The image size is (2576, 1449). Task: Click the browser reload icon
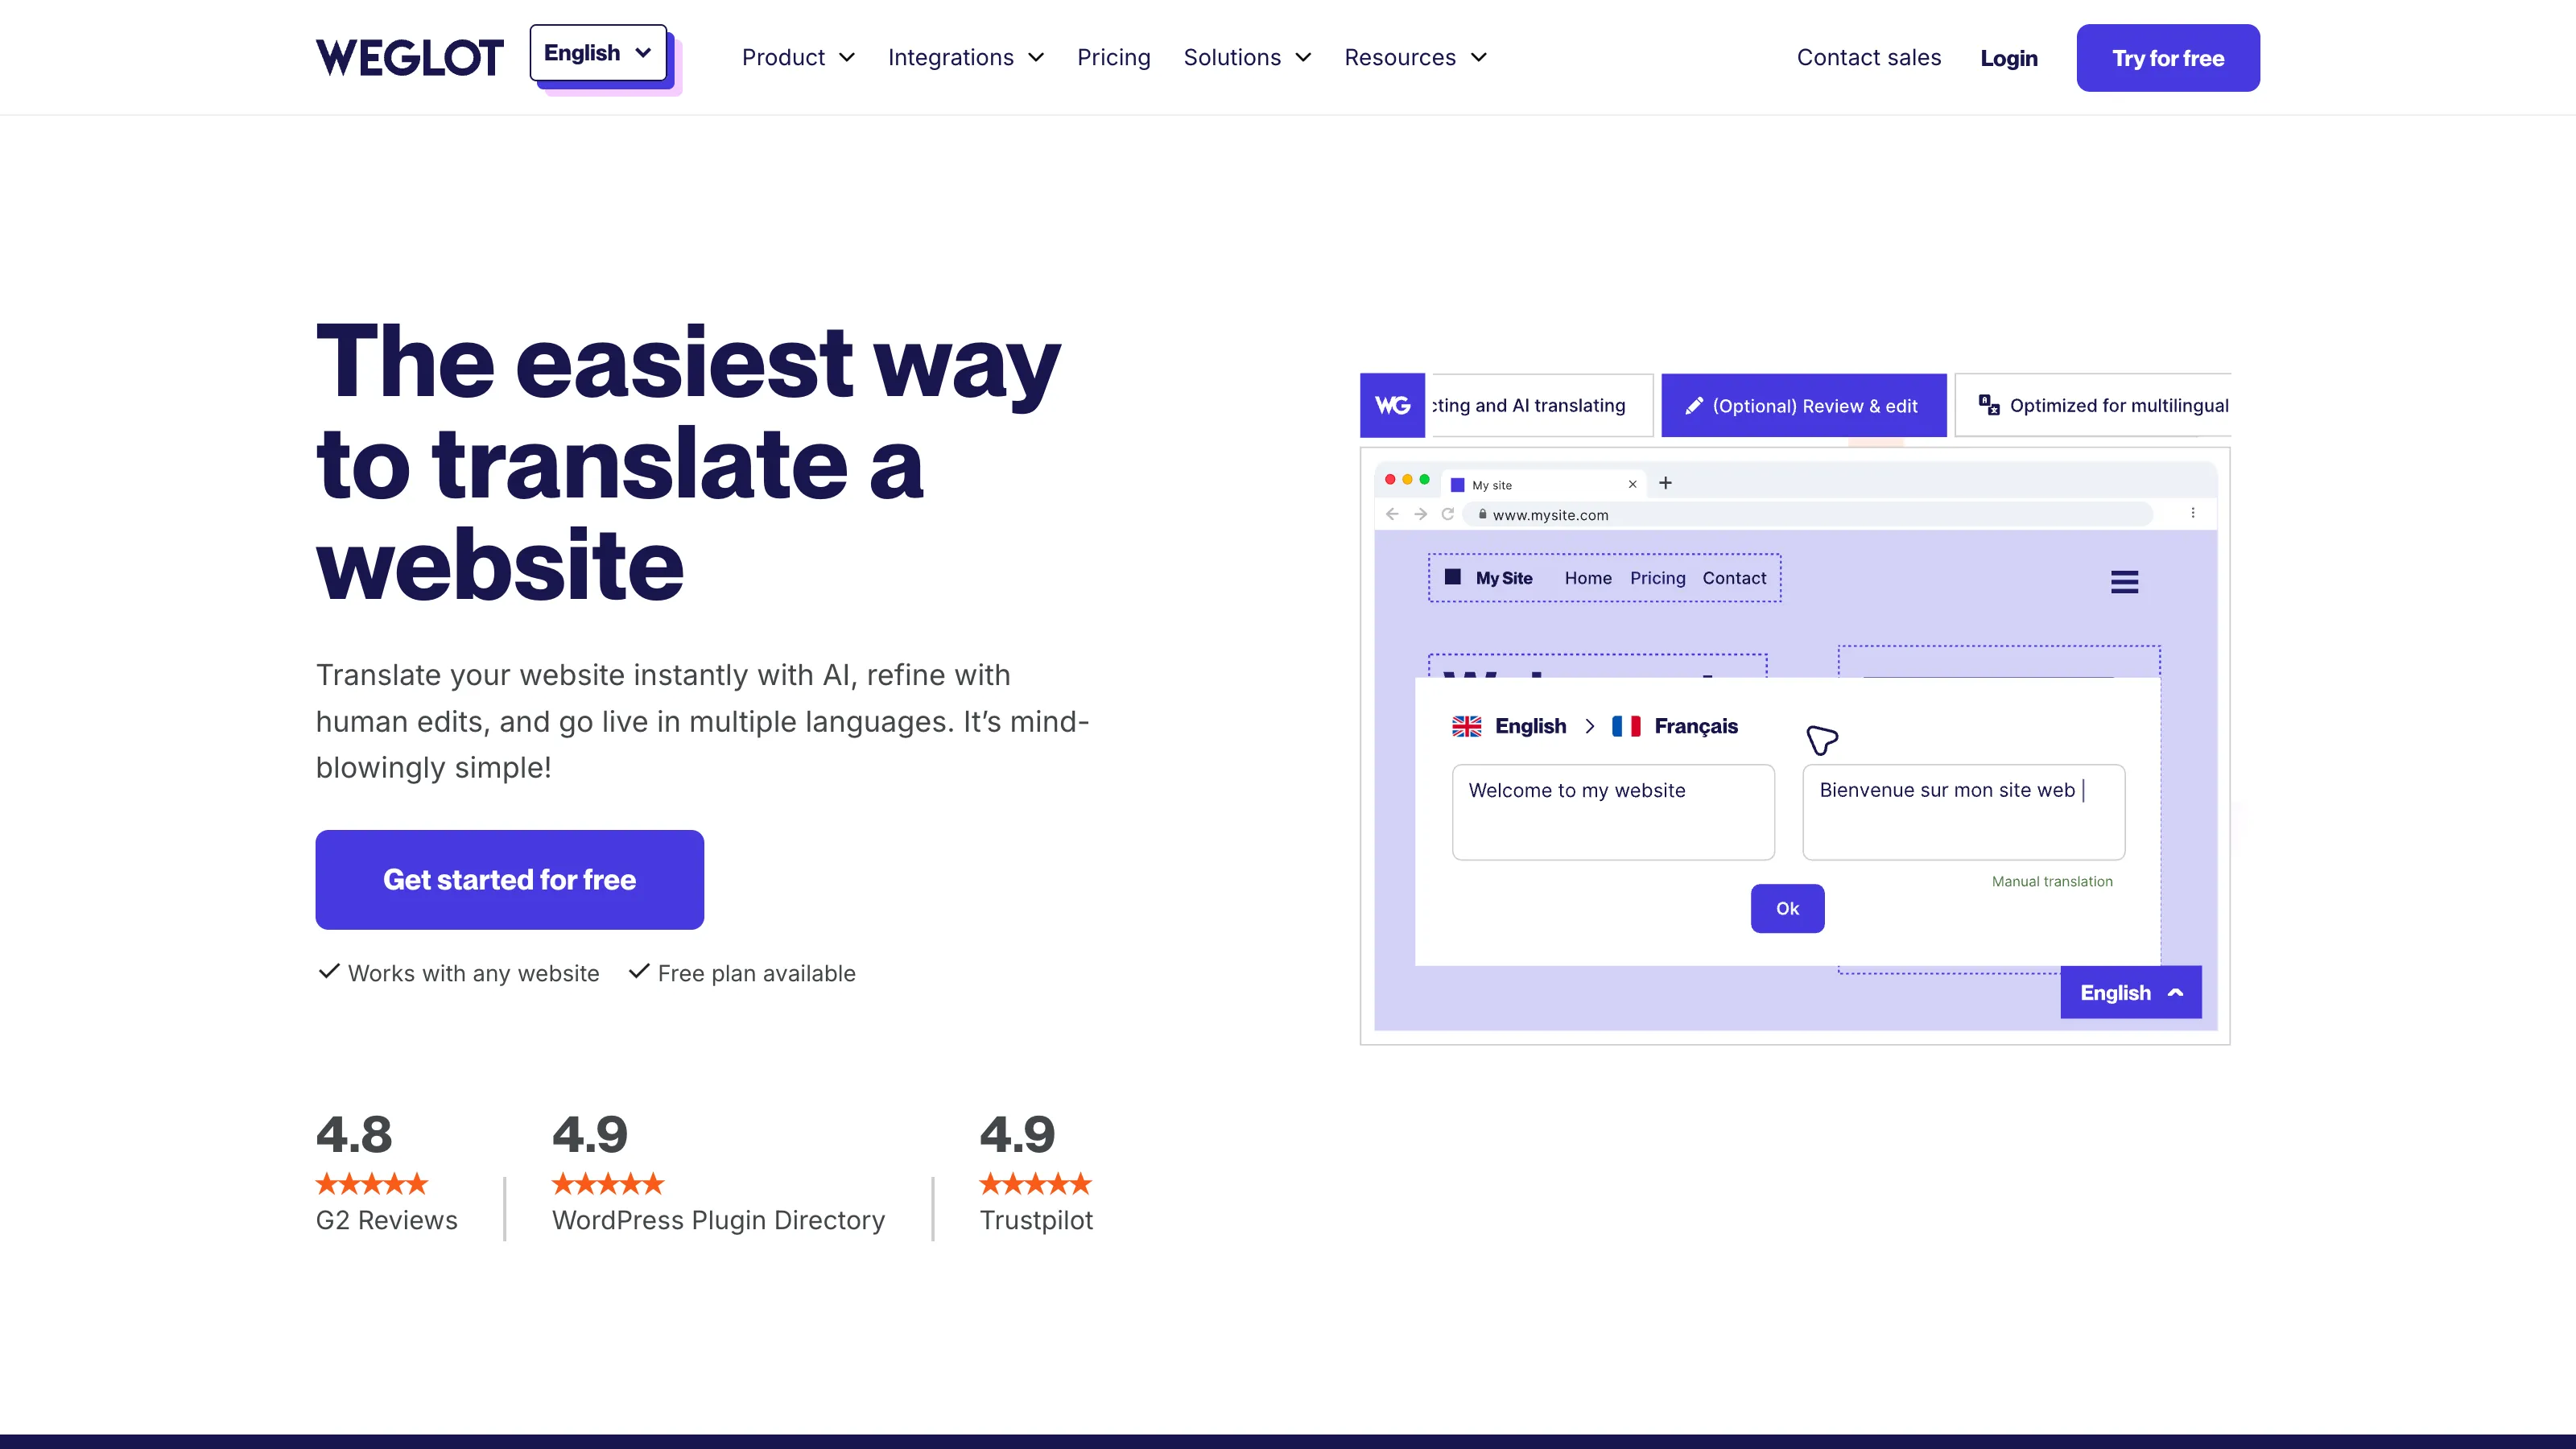tap(1447, 514)
